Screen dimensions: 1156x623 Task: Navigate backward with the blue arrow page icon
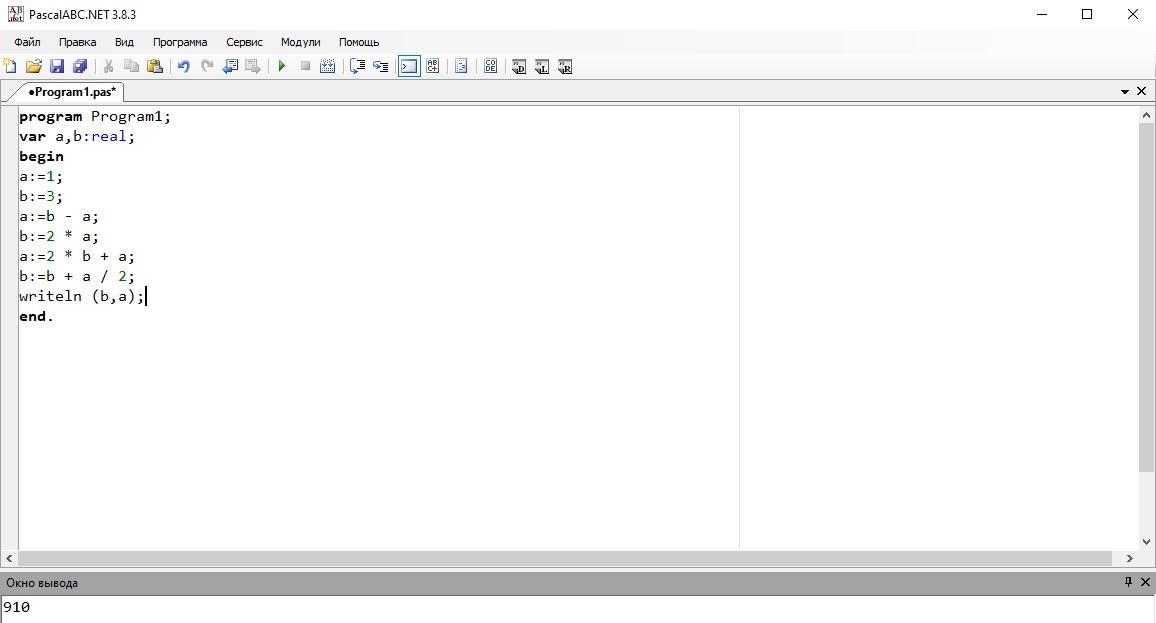tap(230, 66)
